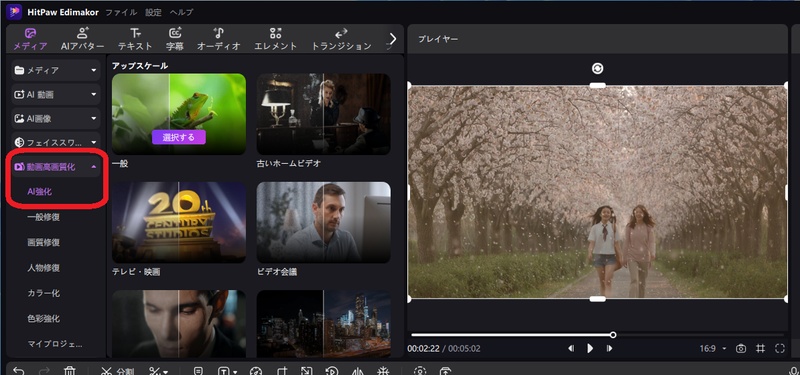This screenshot has width=800, height=375.
Task: Select the 画質修復 sidebar item
Action: tap(43, 242)
